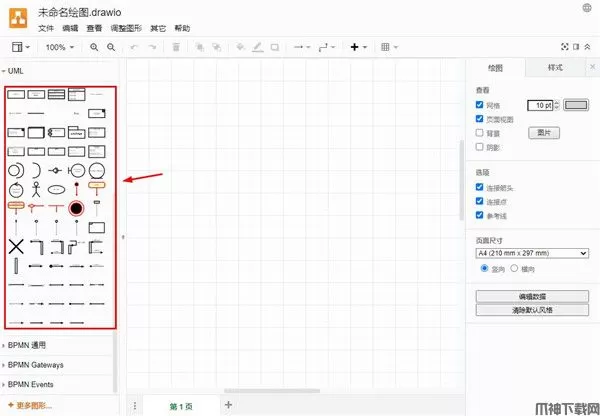
Task: Click the redo arrow icon
Action: (x=152, y=47)
